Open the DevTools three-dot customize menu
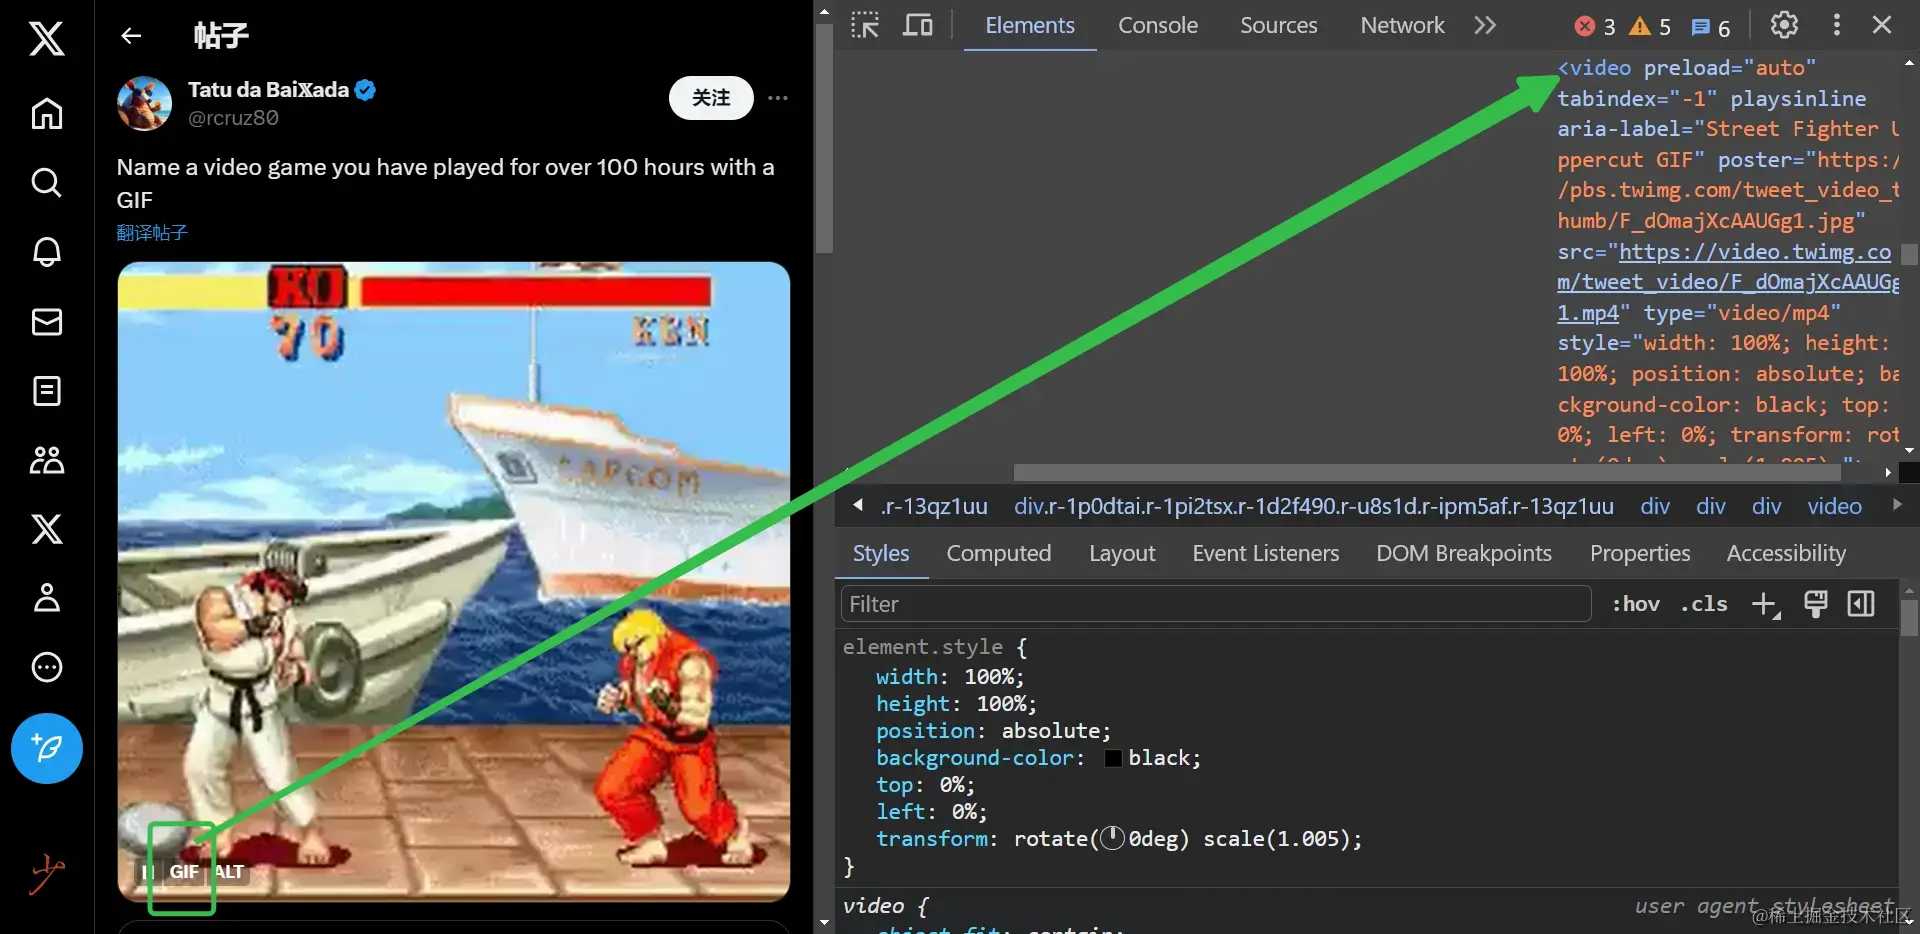Screen dimensions: 1920x934 [1836, 25]
